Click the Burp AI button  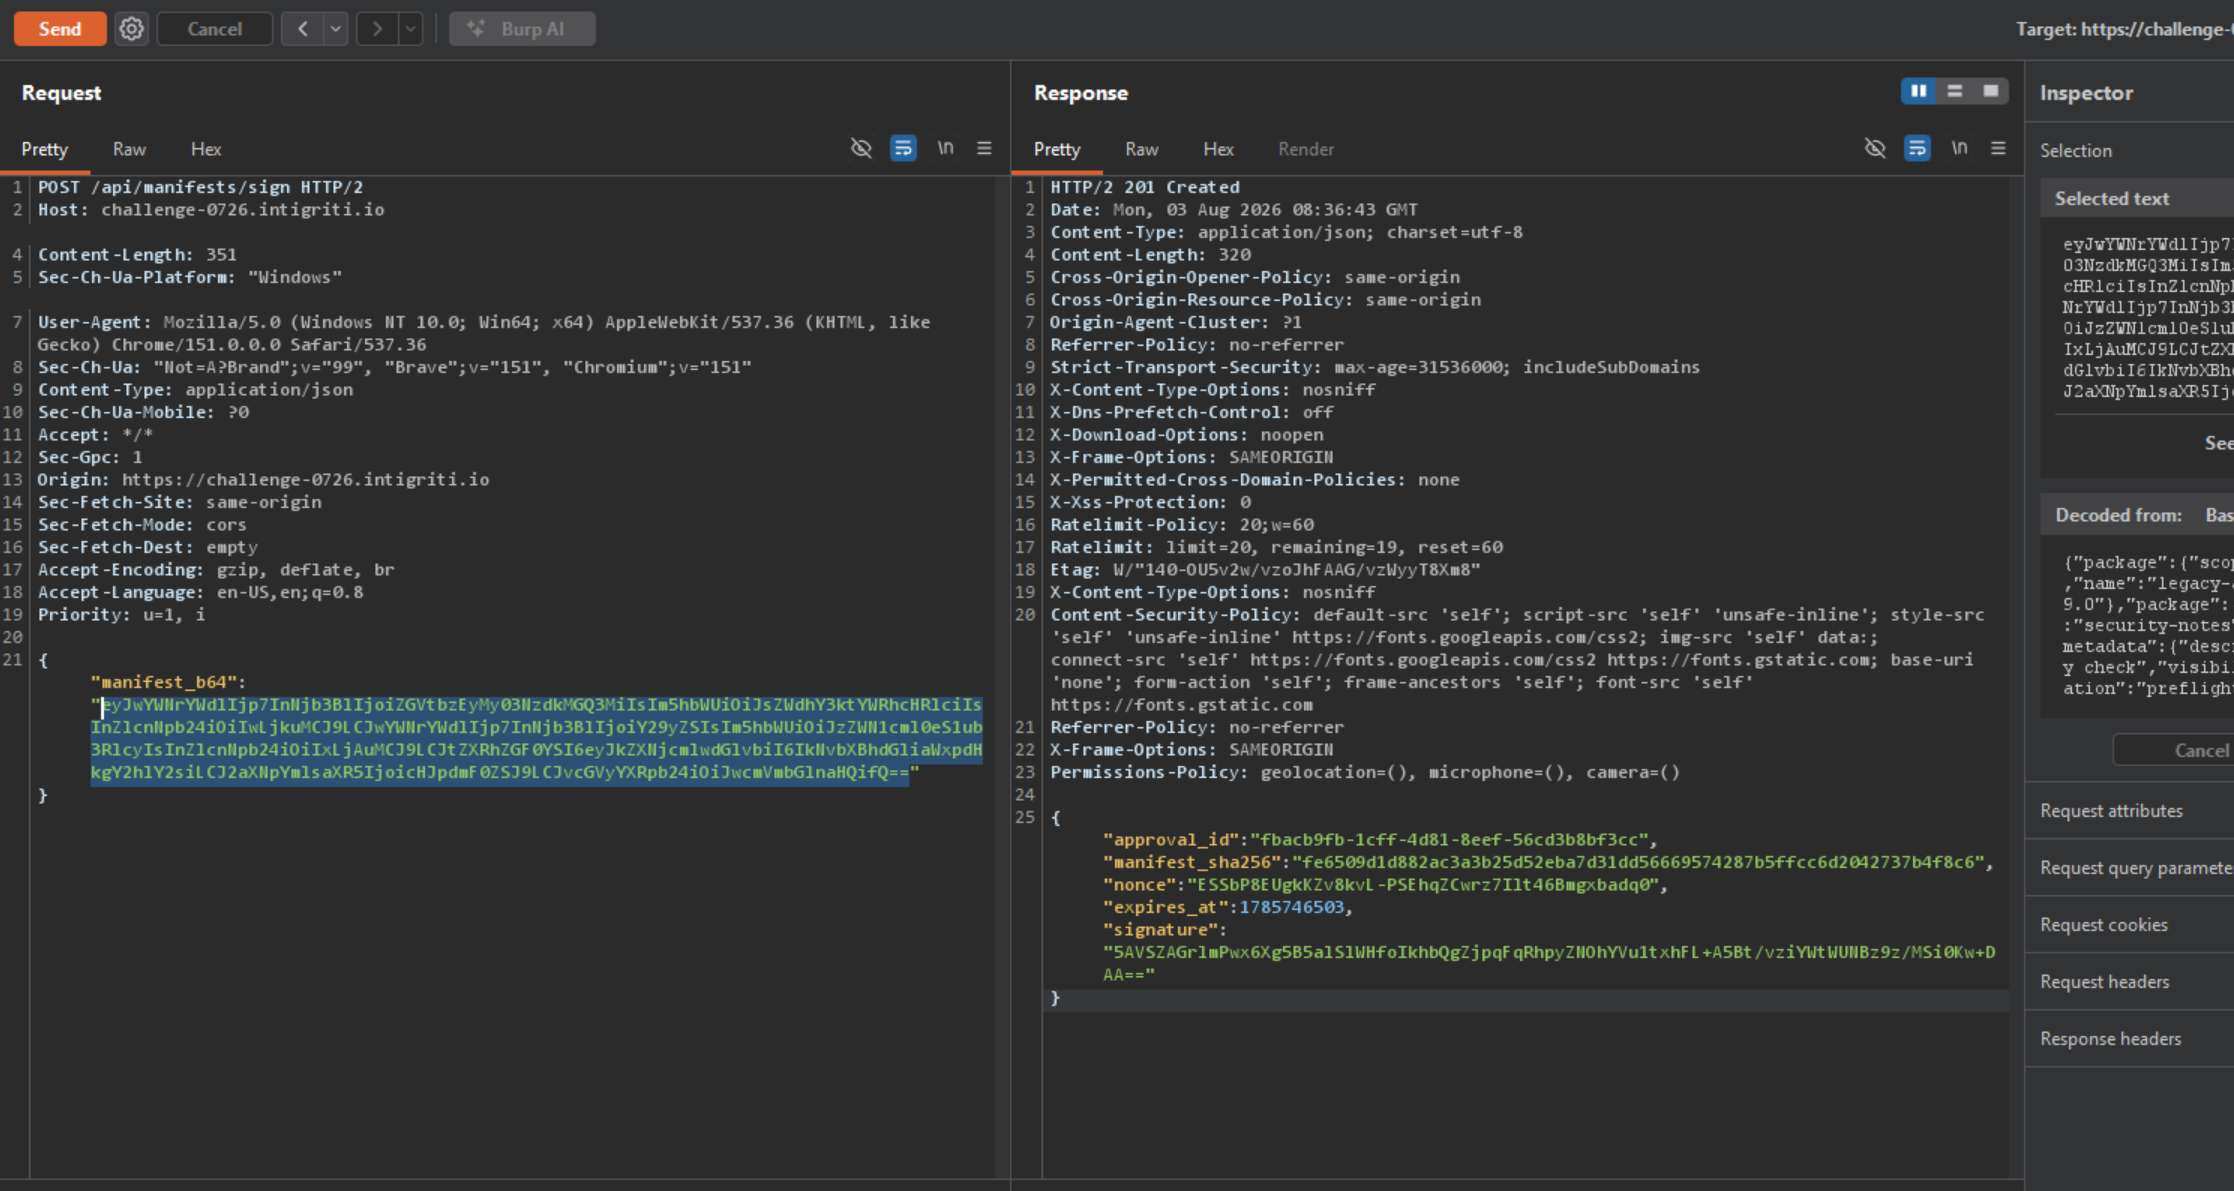[522, 29]
